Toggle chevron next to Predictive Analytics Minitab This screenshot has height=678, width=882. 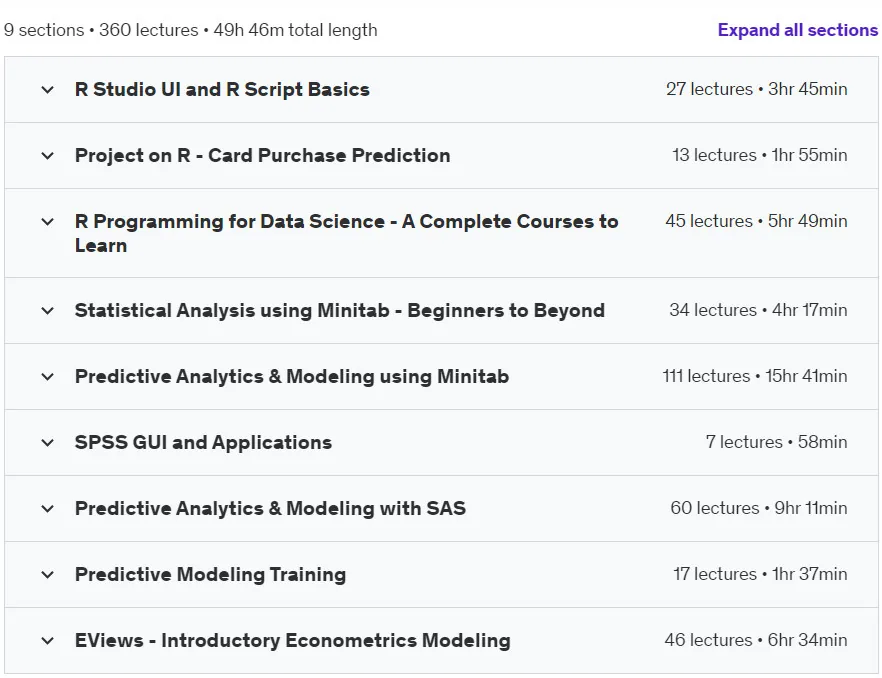click(48, 376)
